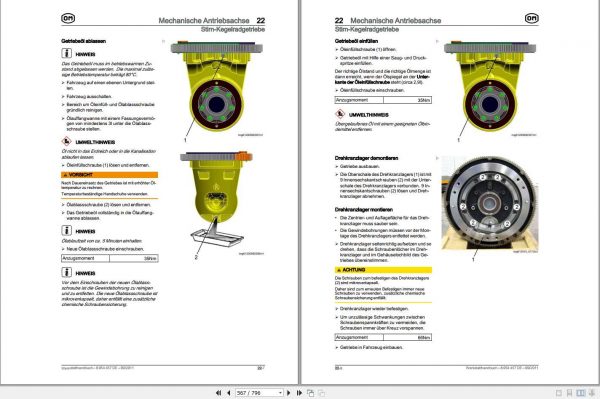Click the top gearbox illustration on left page
The image size is (600, 399).
216,86
